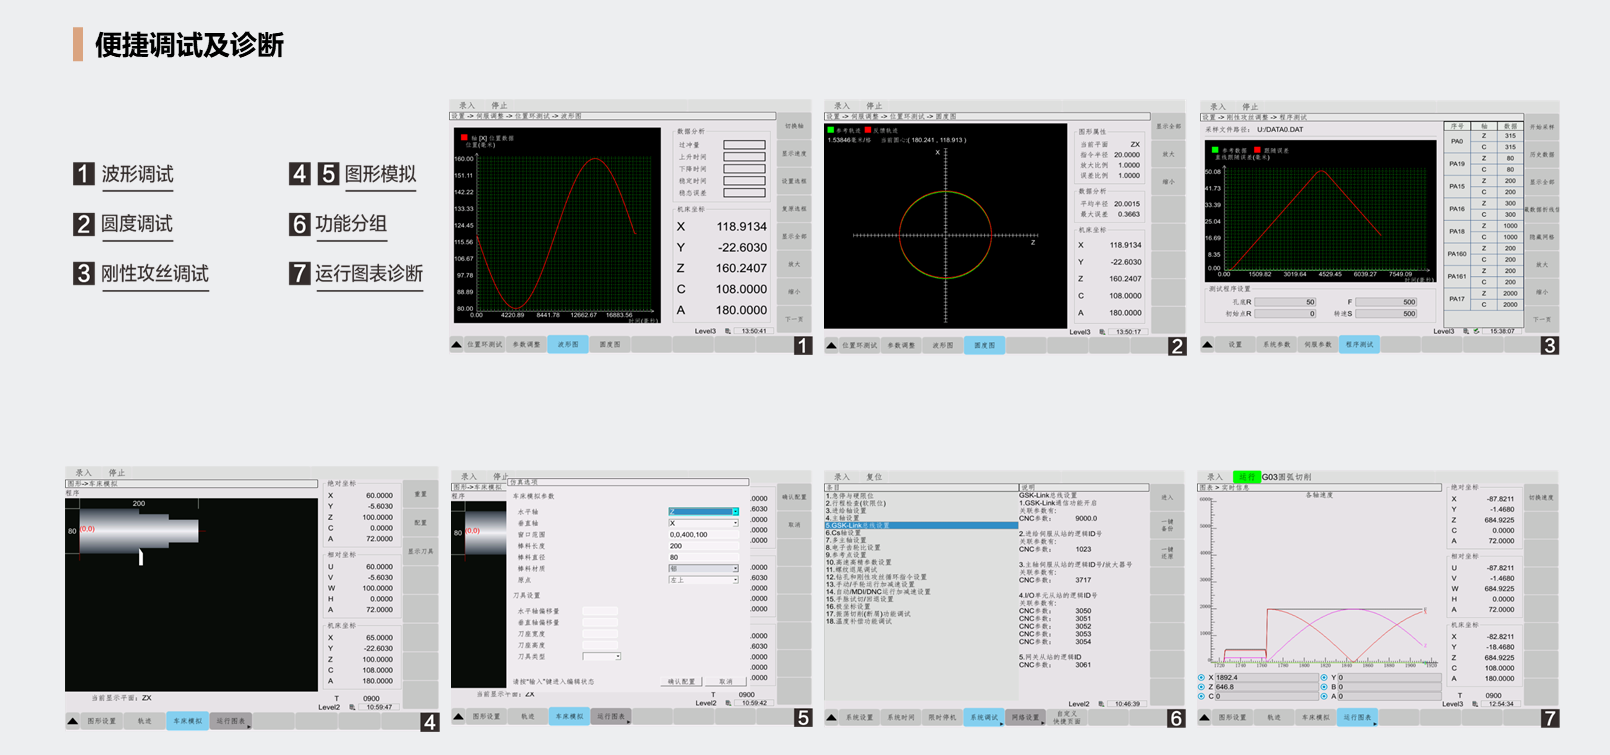Click up-arrow icon in roundness screen 2
Screen dimensions: 1610x755
(x=831, y=345)
